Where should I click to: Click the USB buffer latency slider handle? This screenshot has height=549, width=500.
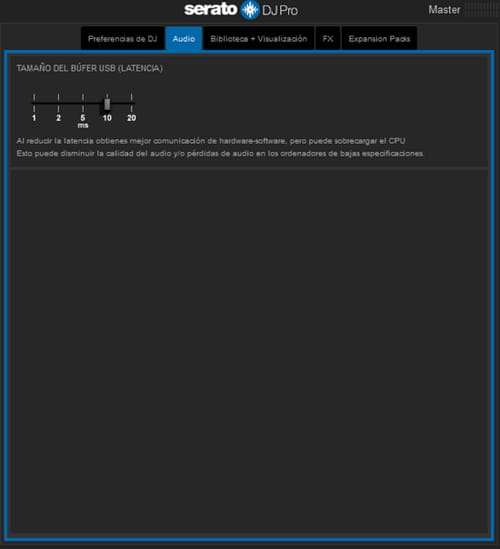pyautogui.click(x=107, y=104)
